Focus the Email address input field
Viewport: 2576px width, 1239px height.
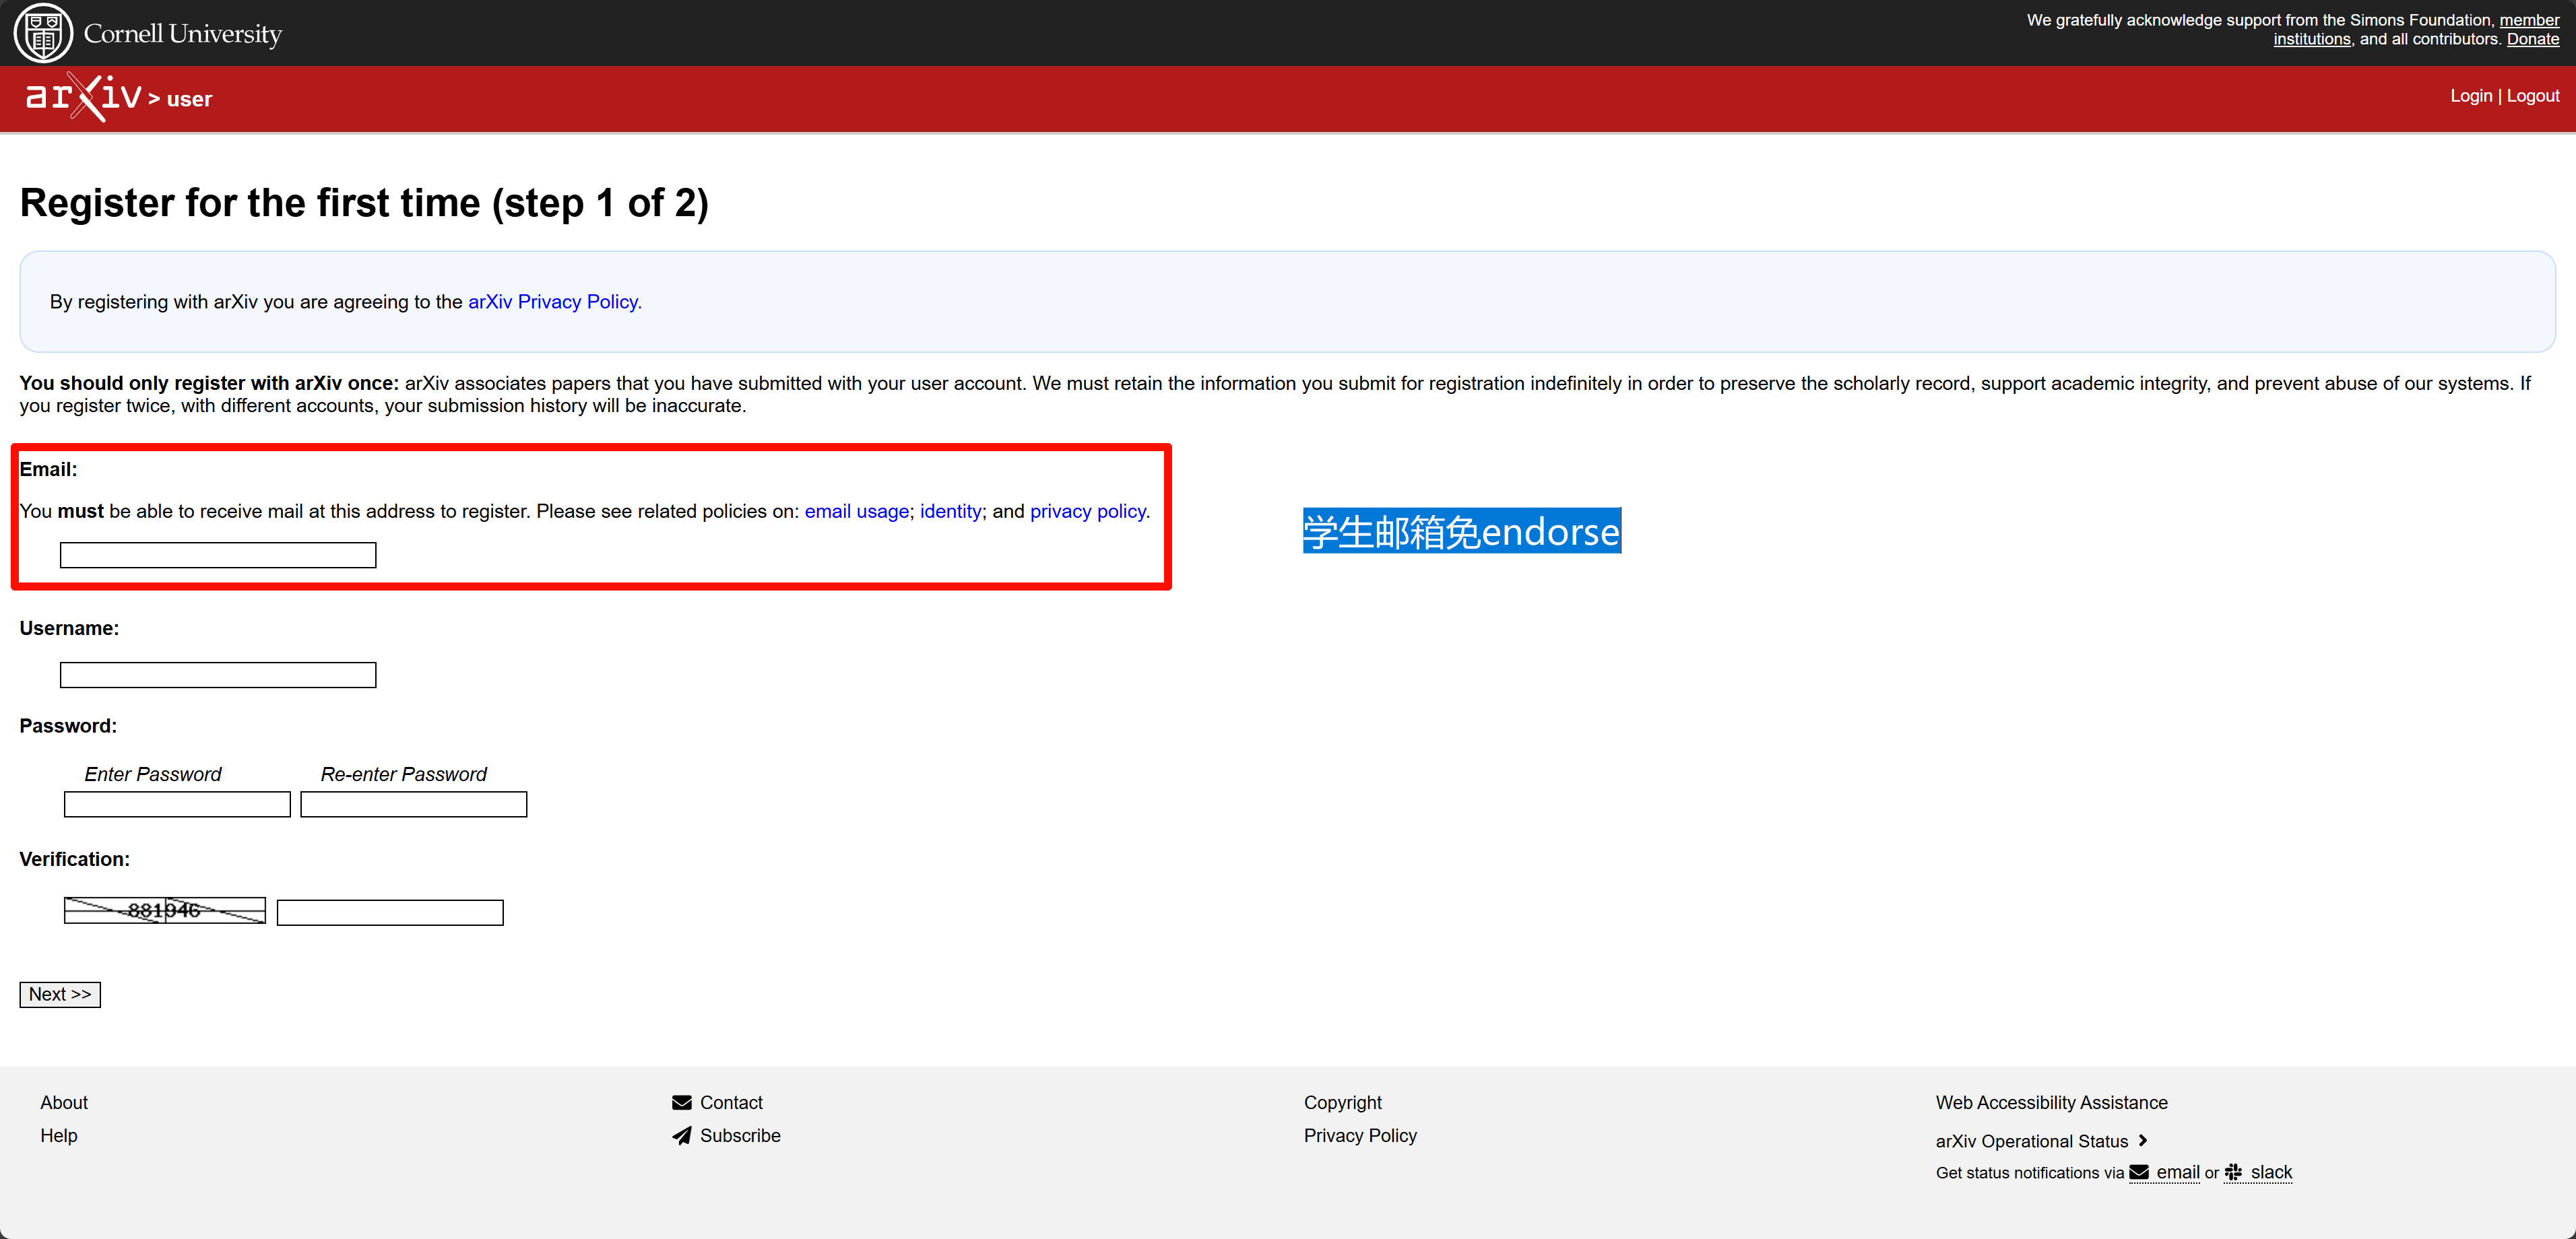[x=218, y=555]
